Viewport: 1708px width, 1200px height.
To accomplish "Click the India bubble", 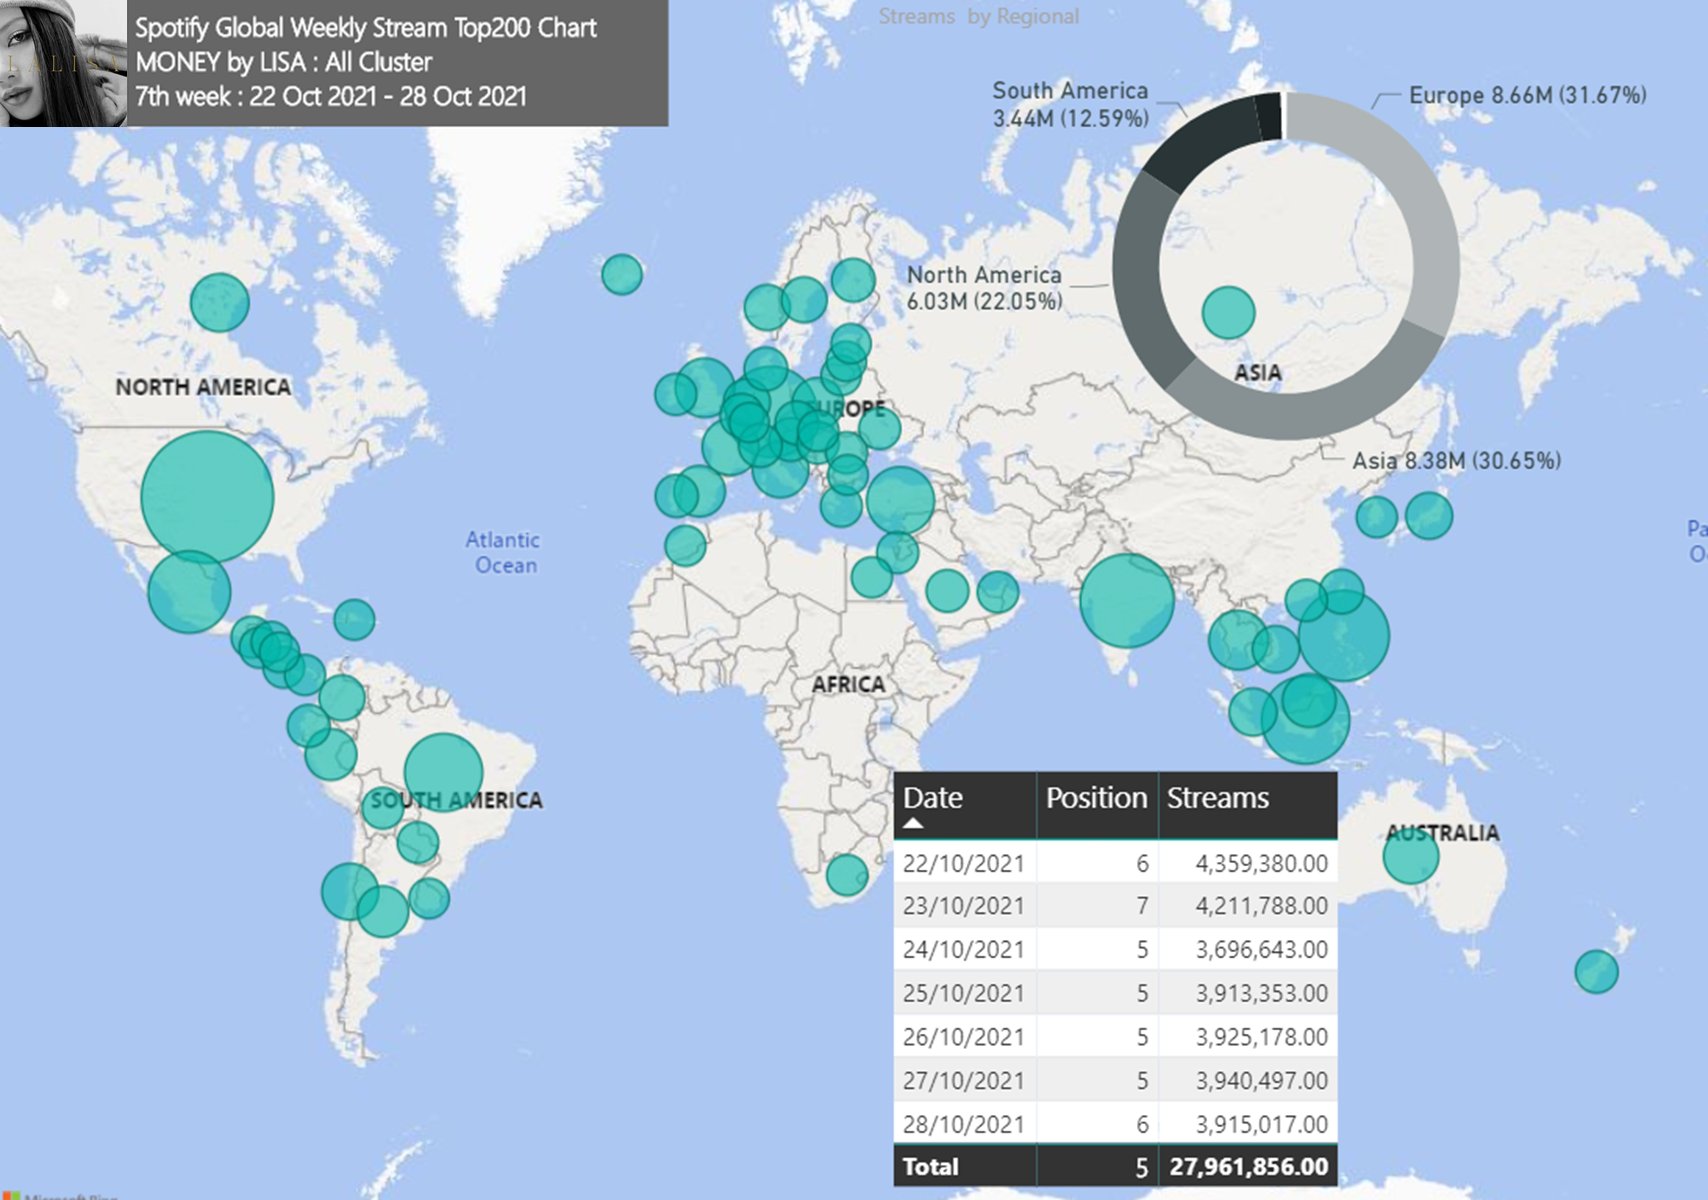I will pyautogui.click(x=1127, y=600).
